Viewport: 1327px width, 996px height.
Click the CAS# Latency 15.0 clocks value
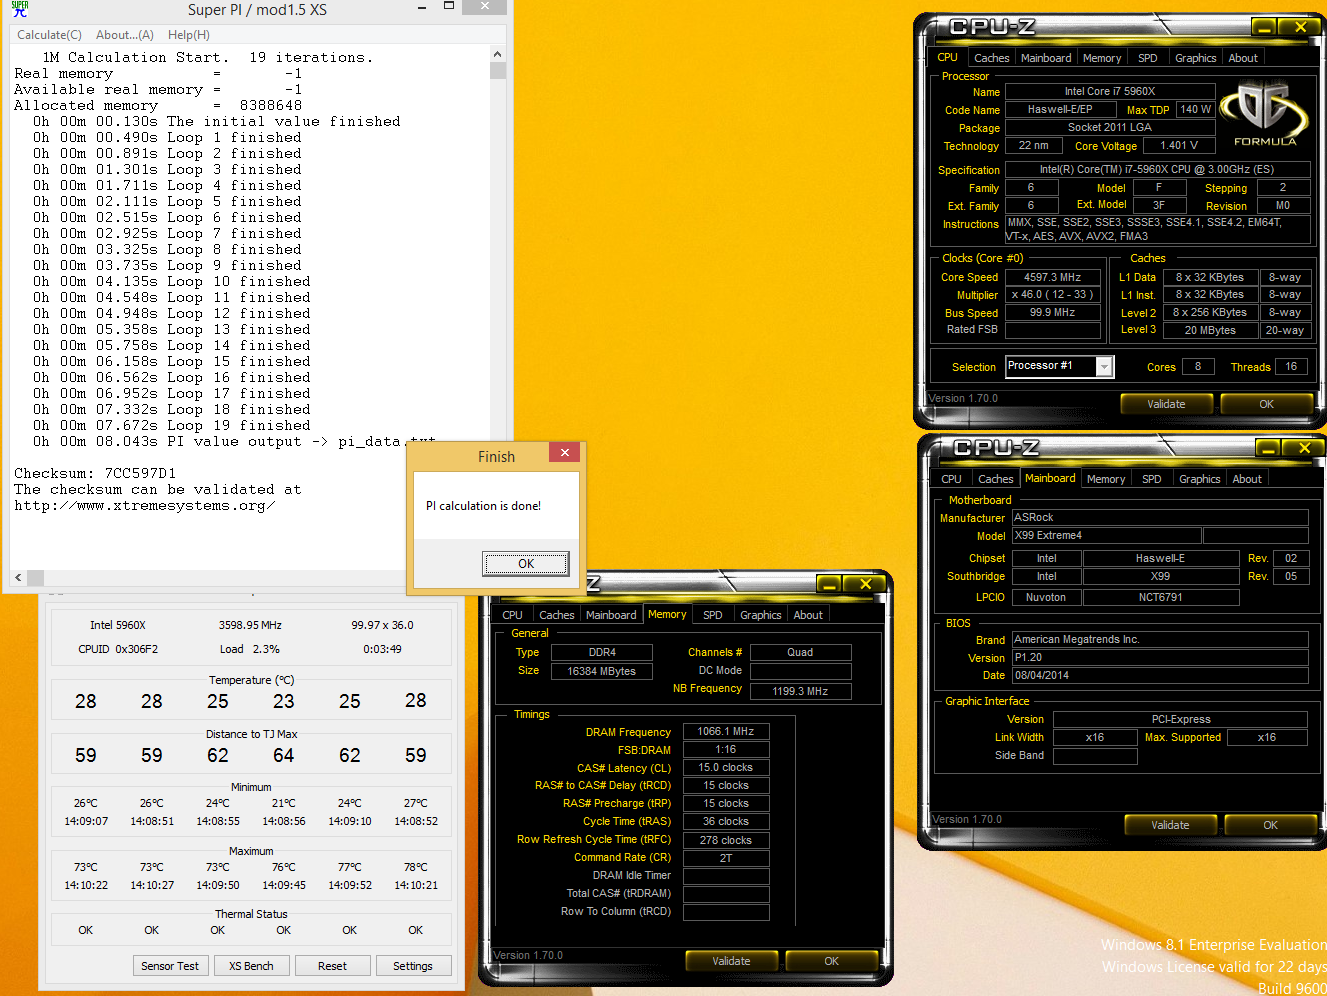coord(726,767)
